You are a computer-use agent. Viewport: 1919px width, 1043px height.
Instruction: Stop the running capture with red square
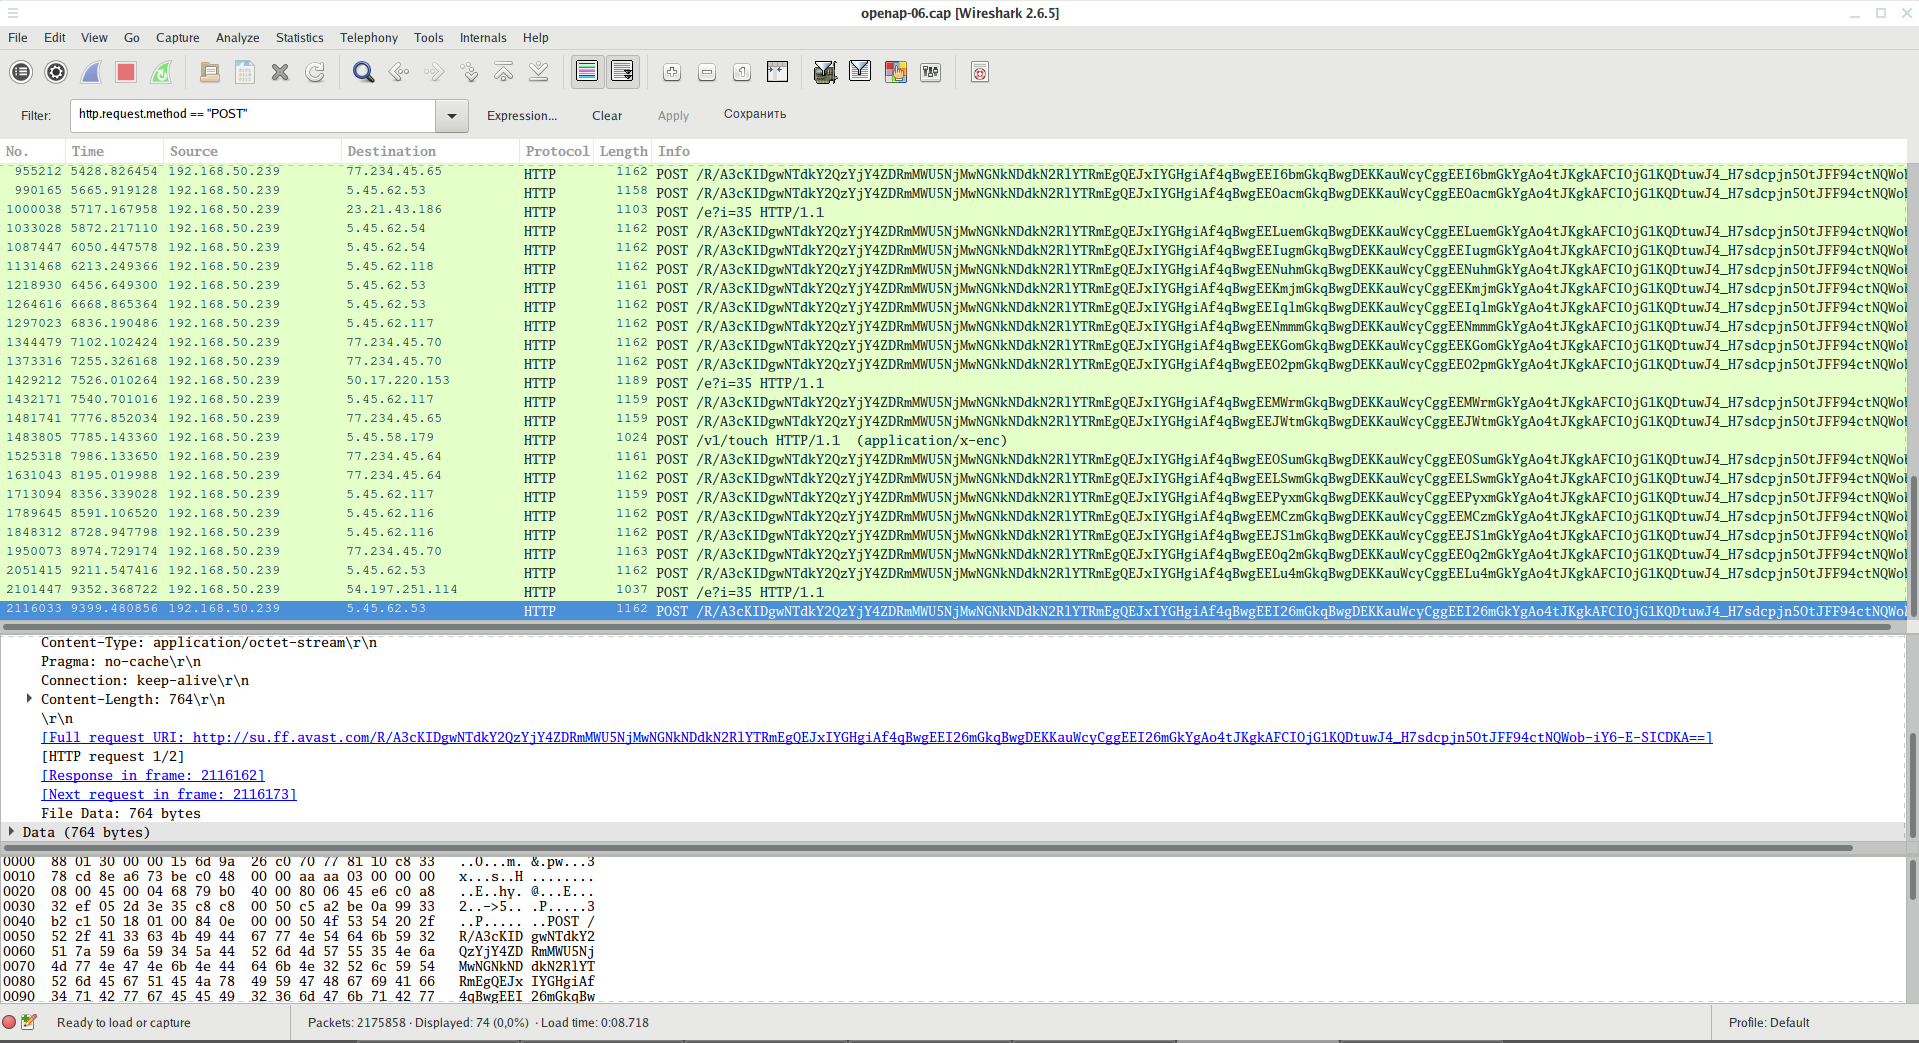[x=126, y=72]
